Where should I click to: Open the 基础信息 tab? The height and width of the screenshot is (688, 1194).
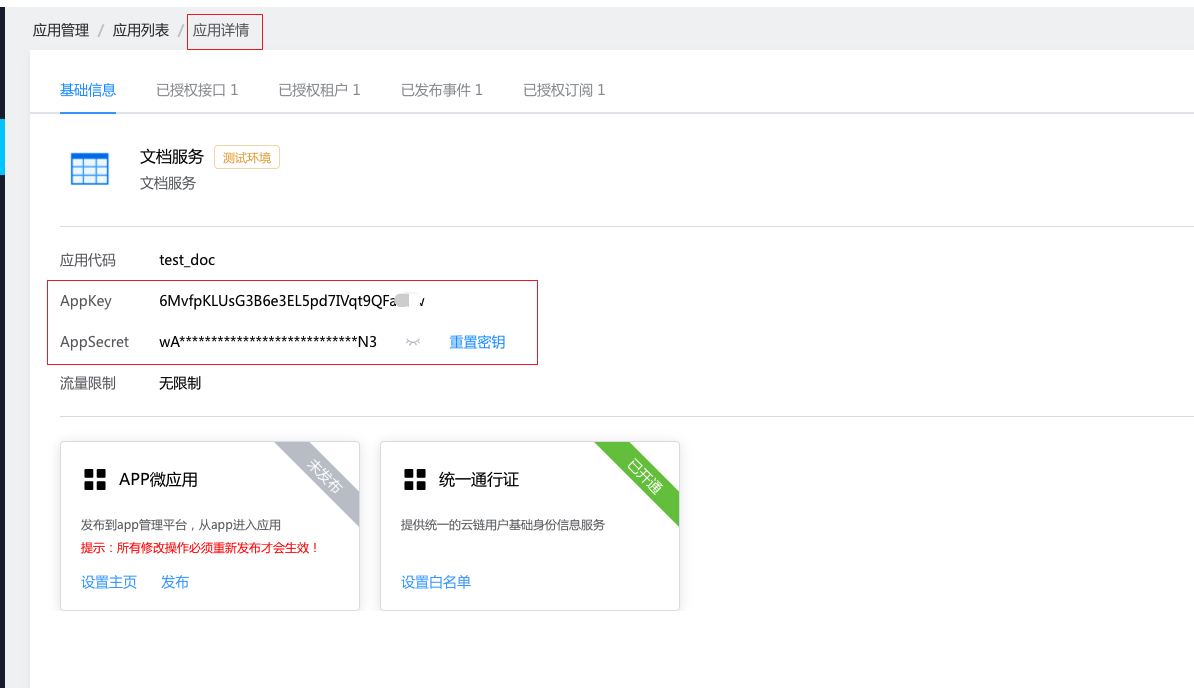(88, 90)
